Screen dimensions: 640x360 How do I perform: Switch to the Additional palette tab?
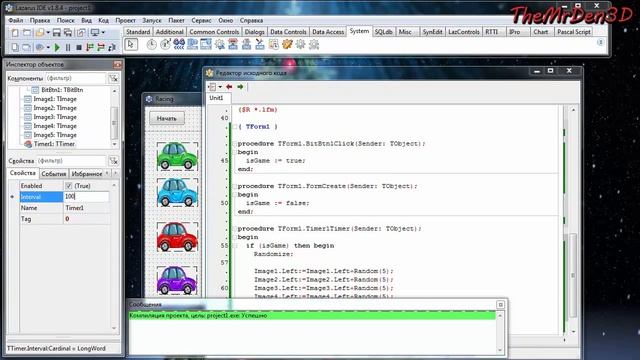tap(169, 32)
